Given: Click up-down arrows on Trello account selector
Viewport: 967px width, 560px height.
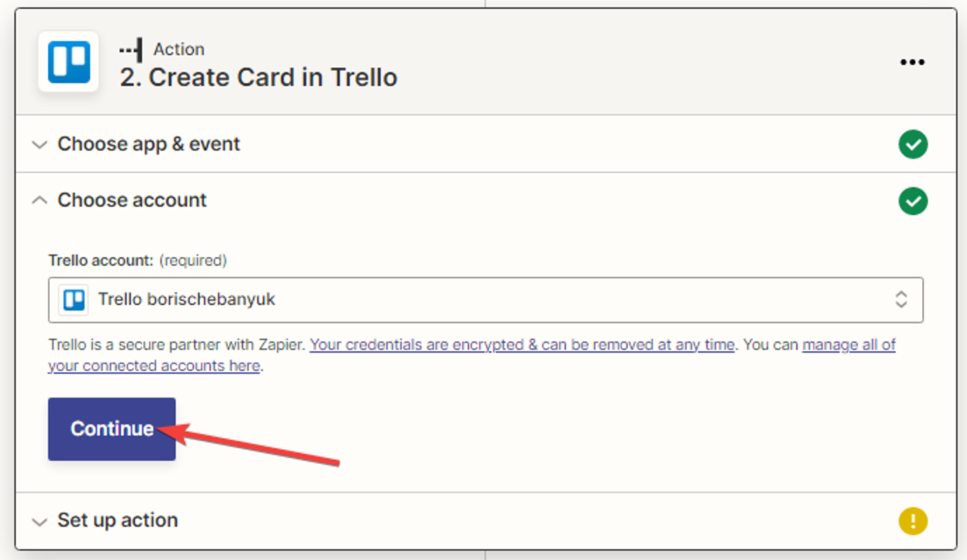Looking at the screenshot, I should [x=901, y=299].
